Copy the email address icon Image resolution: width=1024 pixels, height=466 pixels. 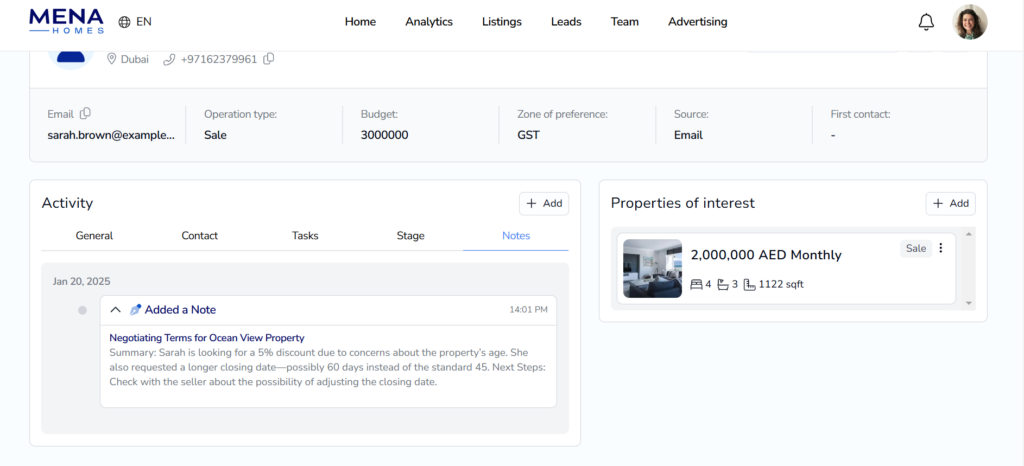(85, 114)
